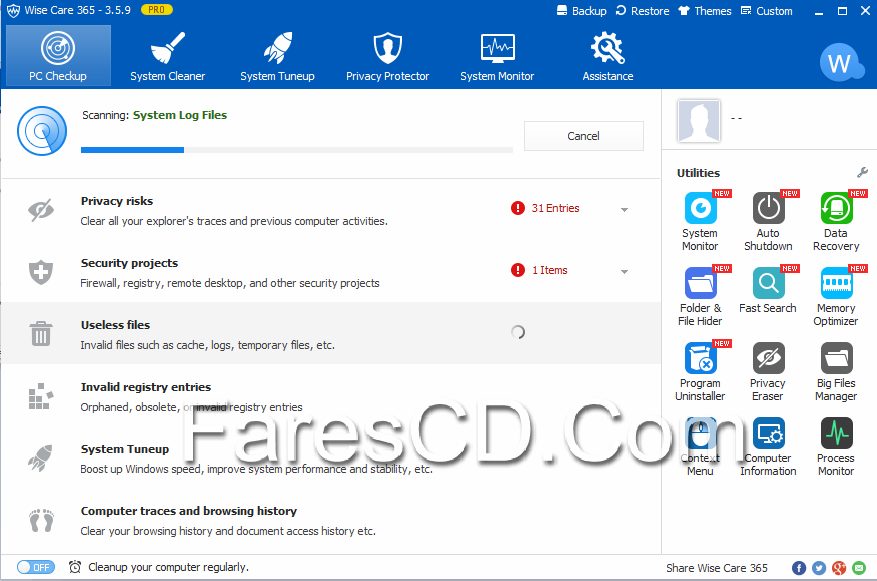
Task: Open the Custom option
Action: [x=766, y=11]
